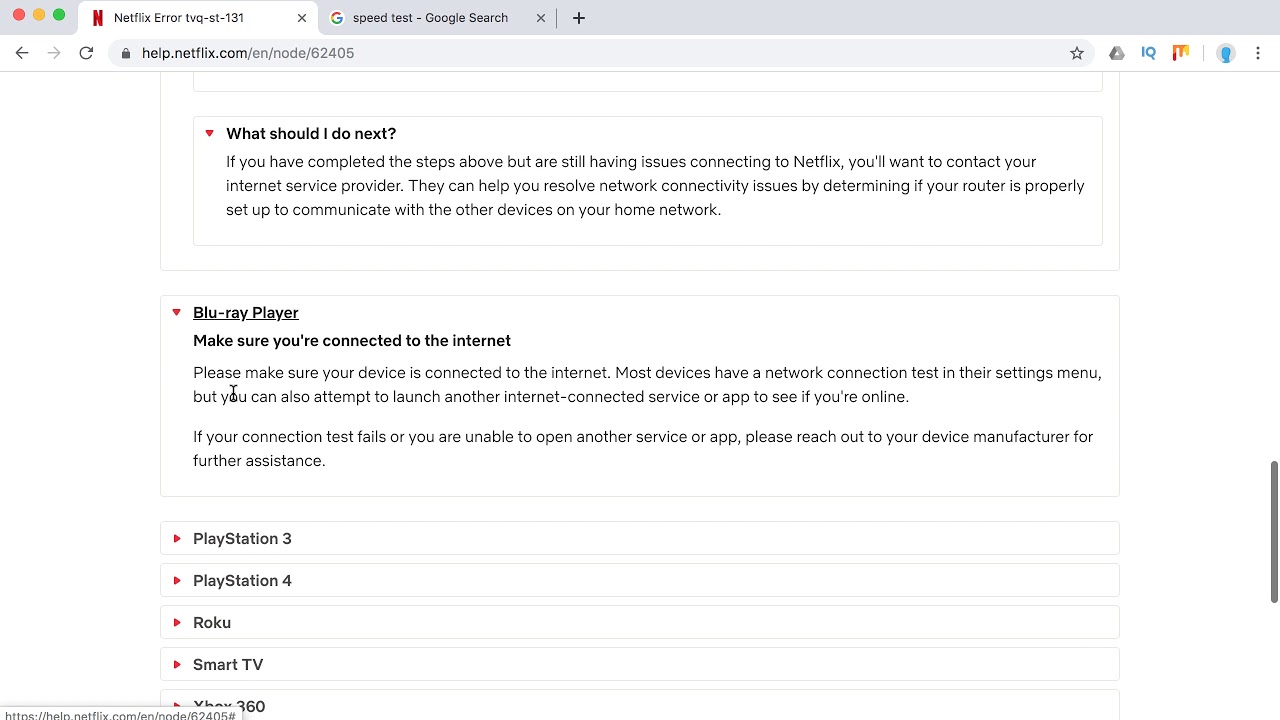Close the Netflix Error tab
The image size is (1280, 720).
tap(302, 18)
